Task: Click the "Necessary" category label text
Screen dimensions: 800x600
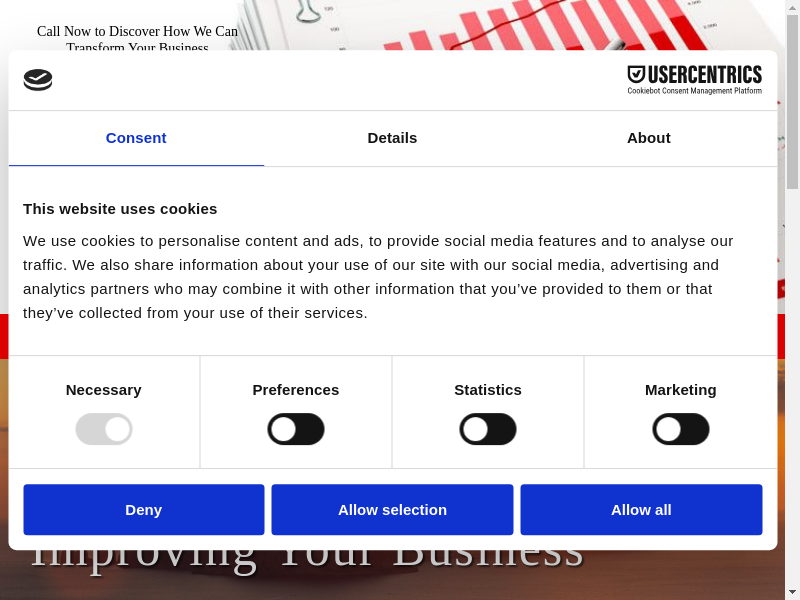Action: pos(104,390)
